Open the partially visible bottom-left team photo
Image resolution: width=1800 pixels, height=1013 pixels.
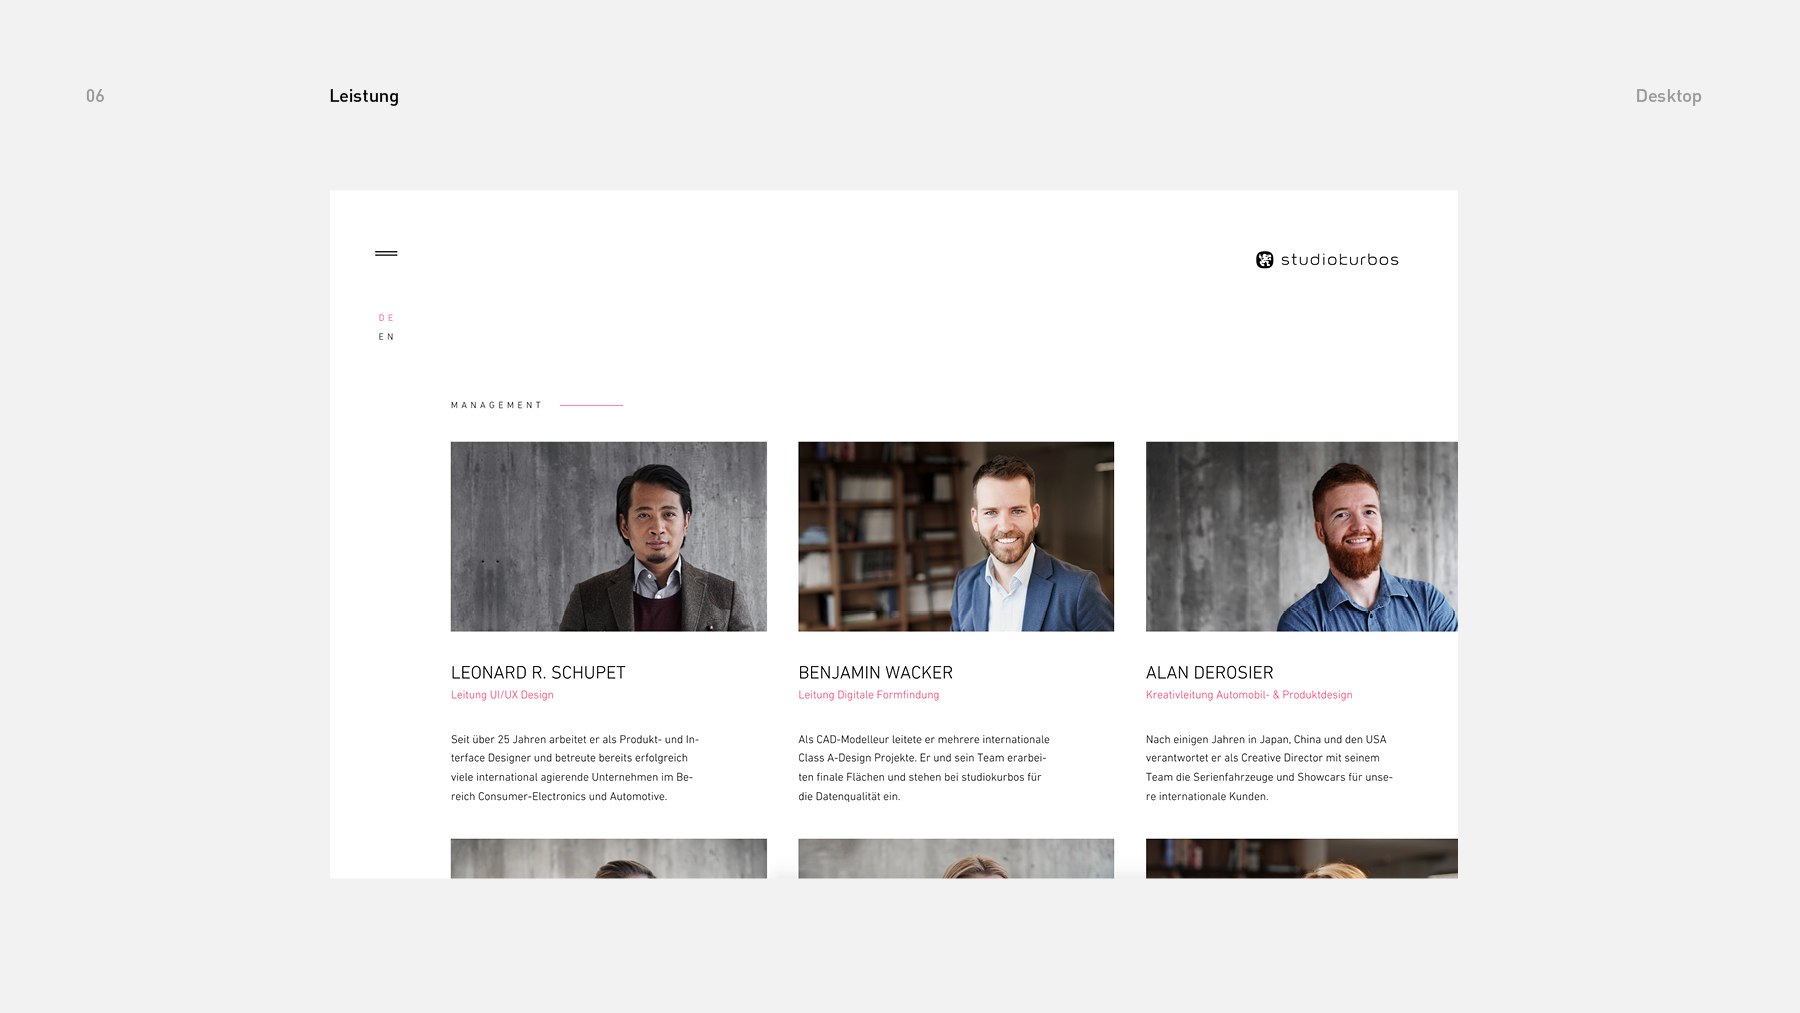(x=609, y=859)
